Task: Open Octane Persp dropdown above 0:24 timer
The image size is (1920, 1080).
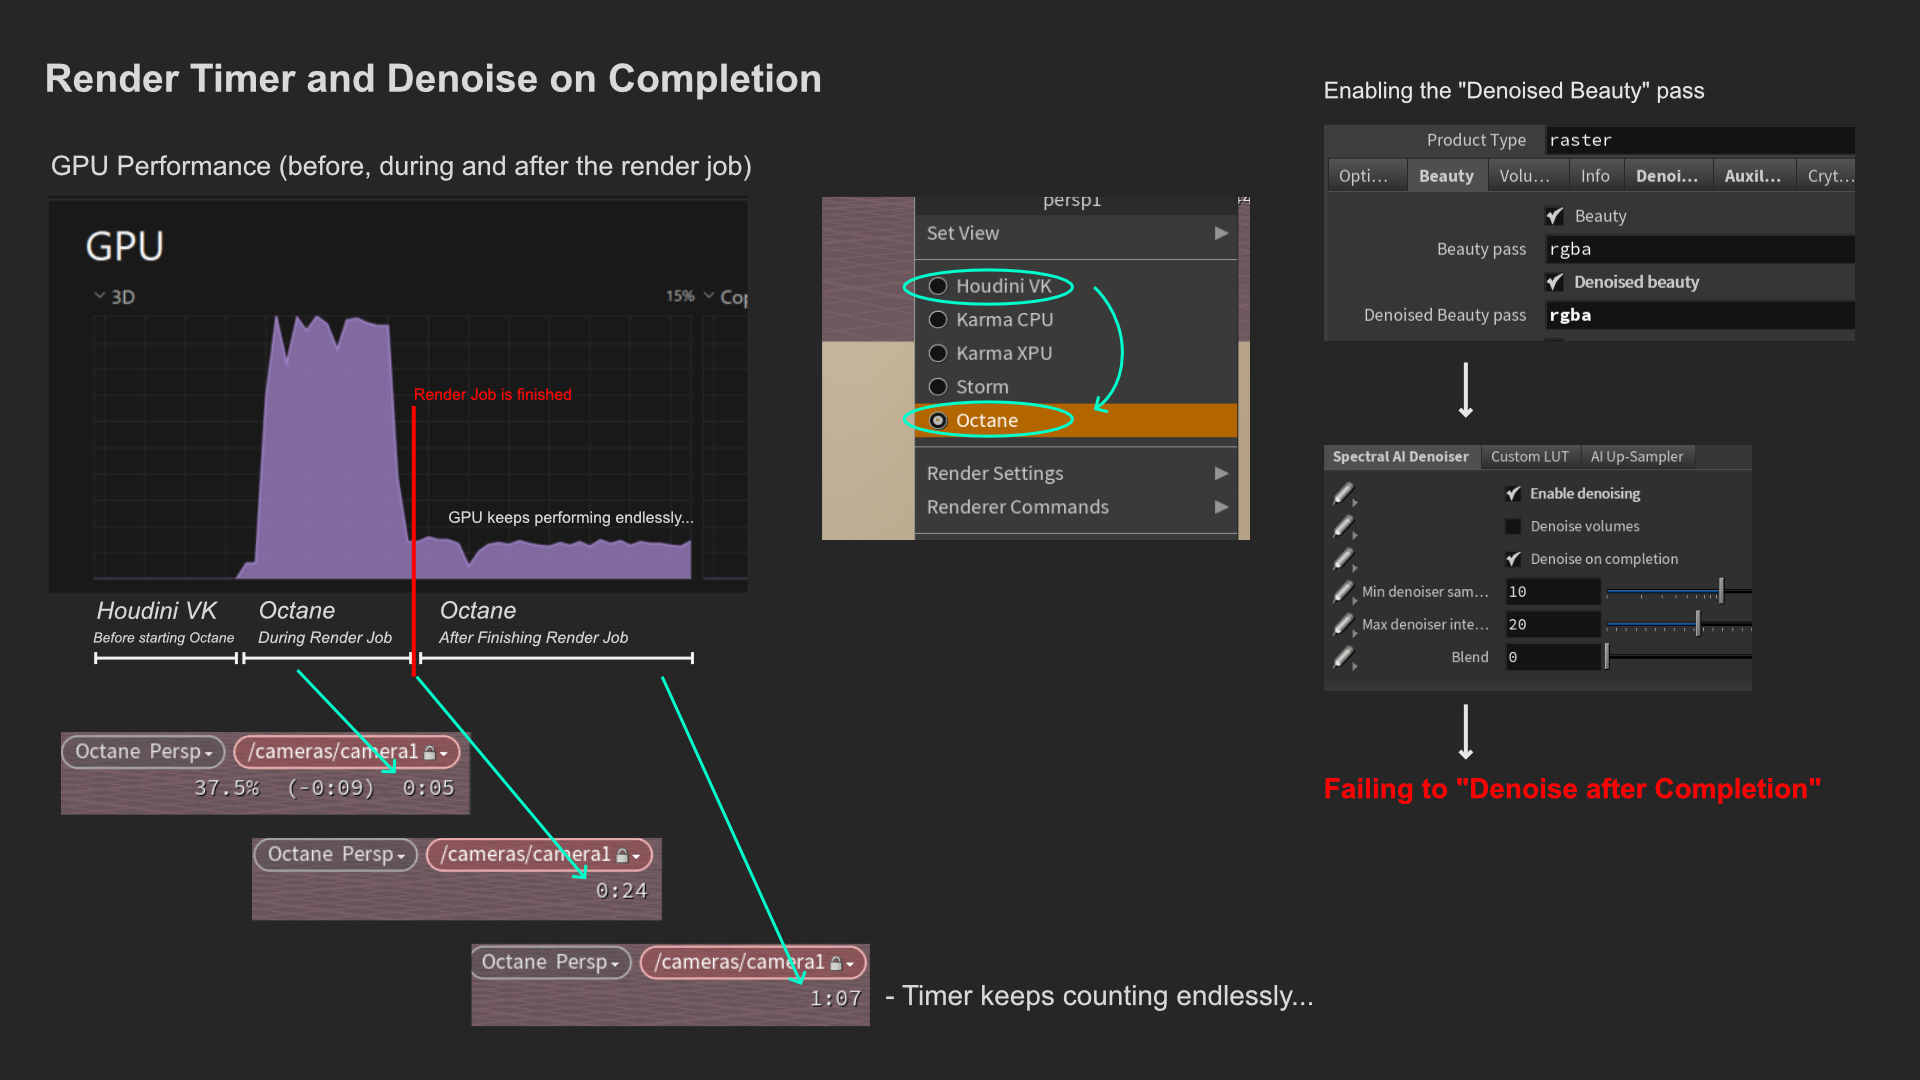Action: [335, 855]
